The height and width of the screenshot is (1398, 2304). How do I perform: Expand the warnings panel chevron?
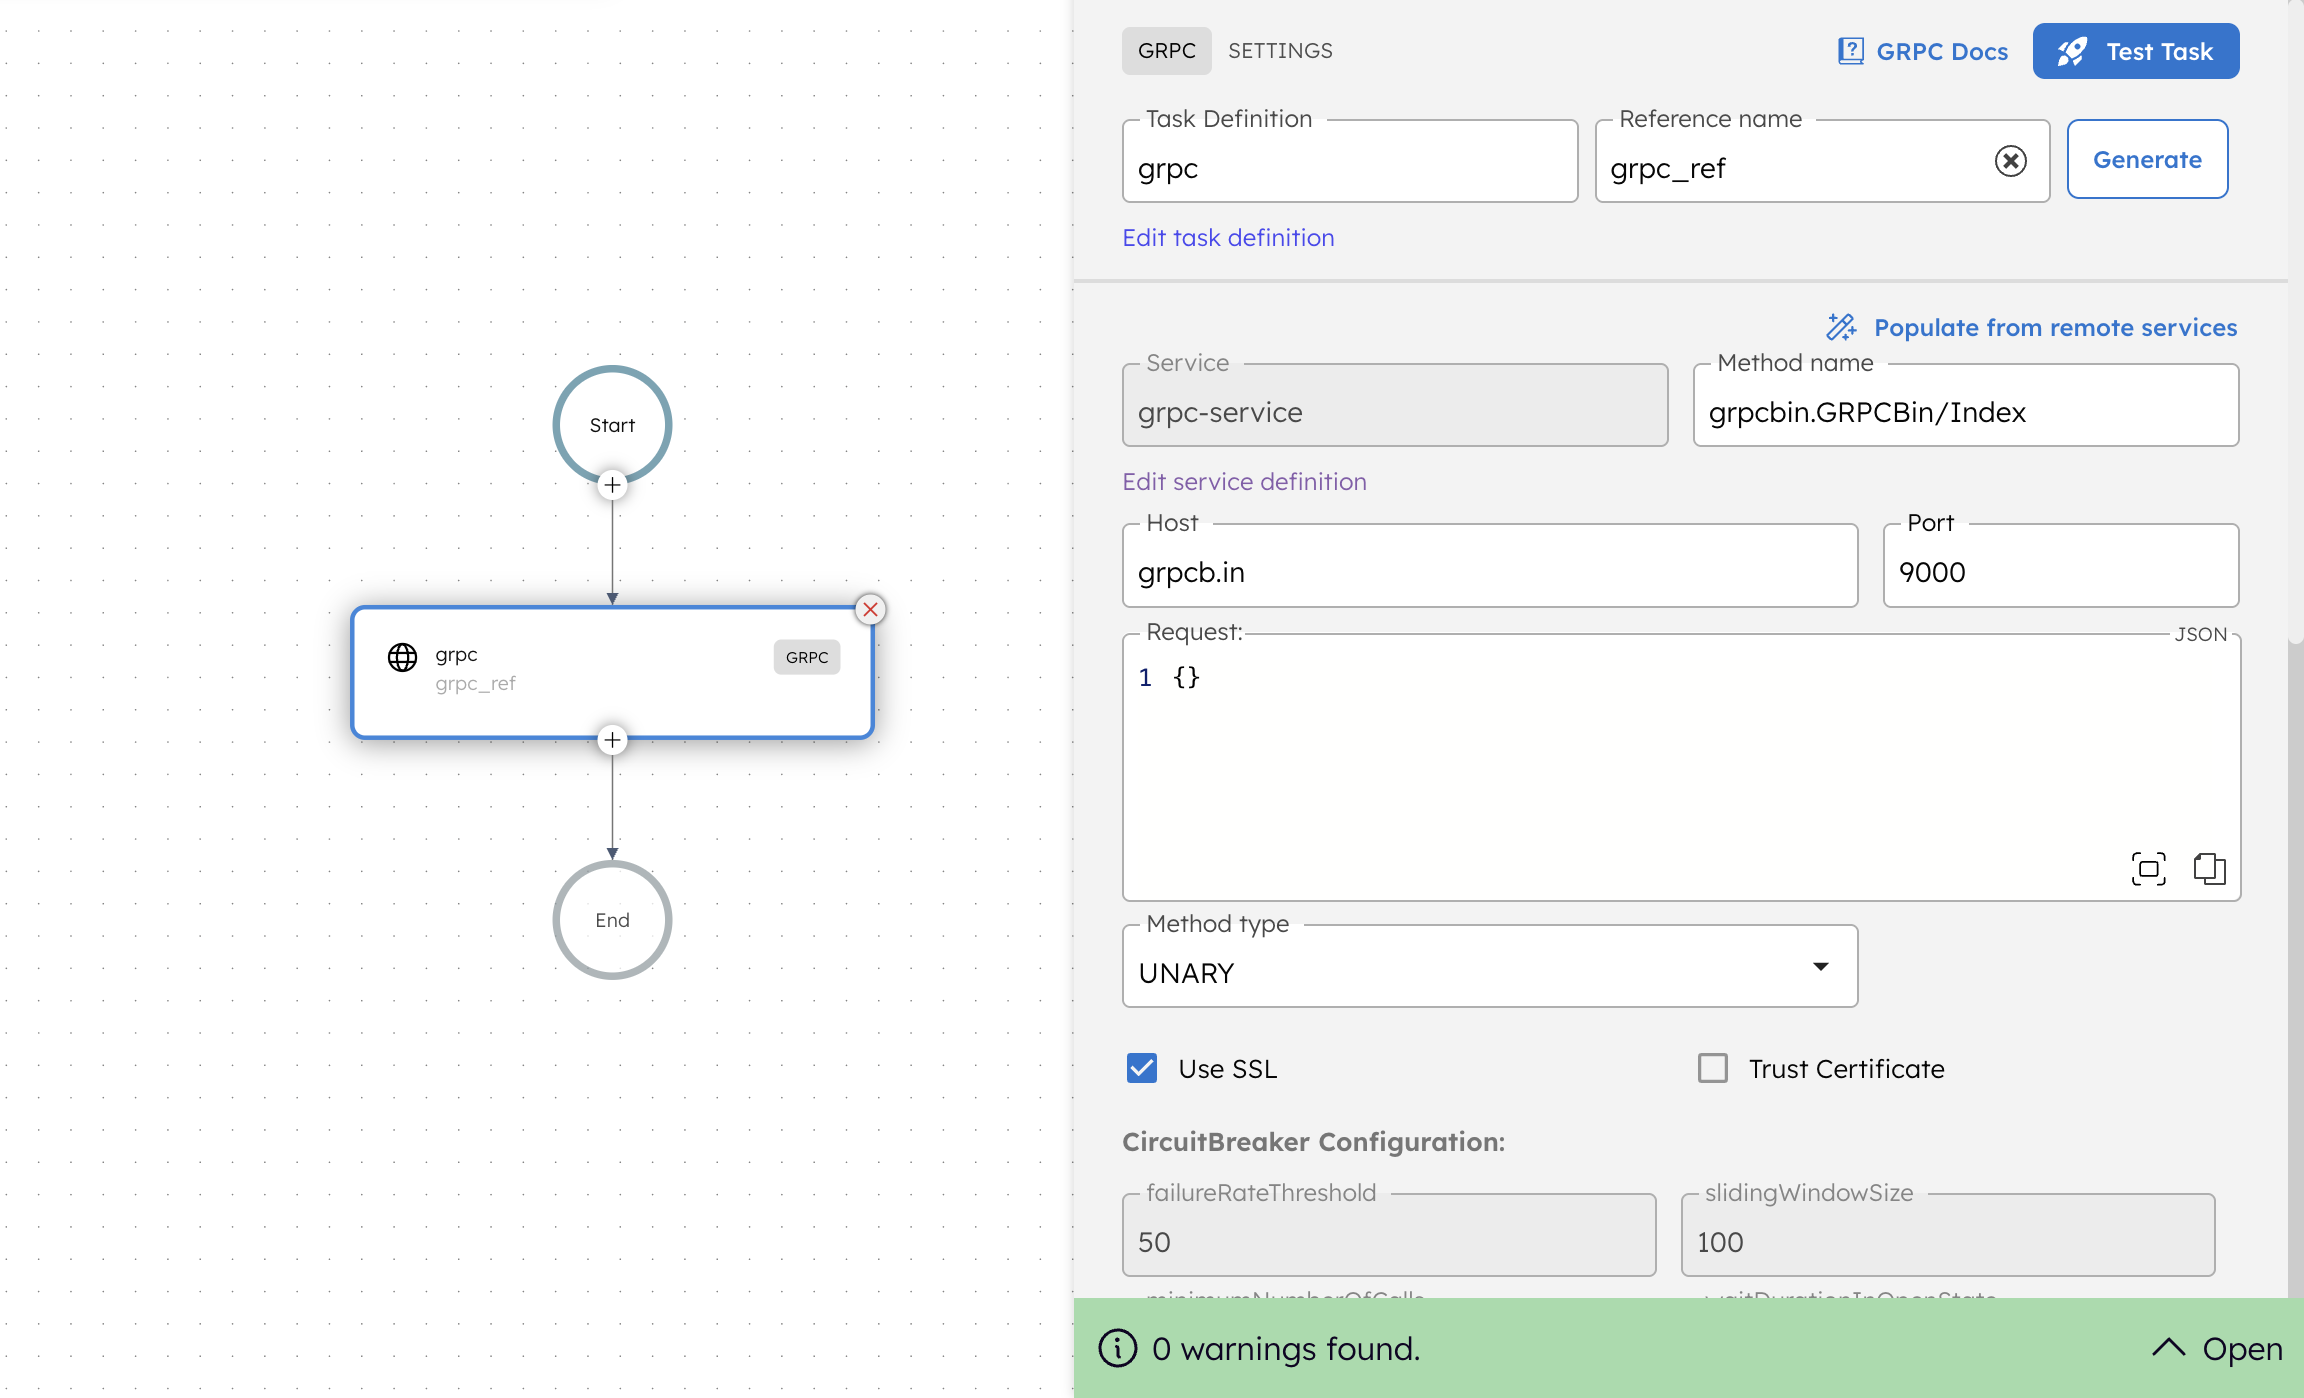2168,1348
